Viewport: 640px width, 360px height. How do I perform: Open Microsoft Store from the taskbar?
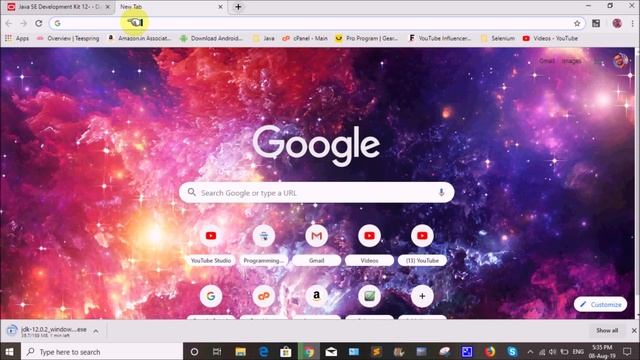coord(286,351)
